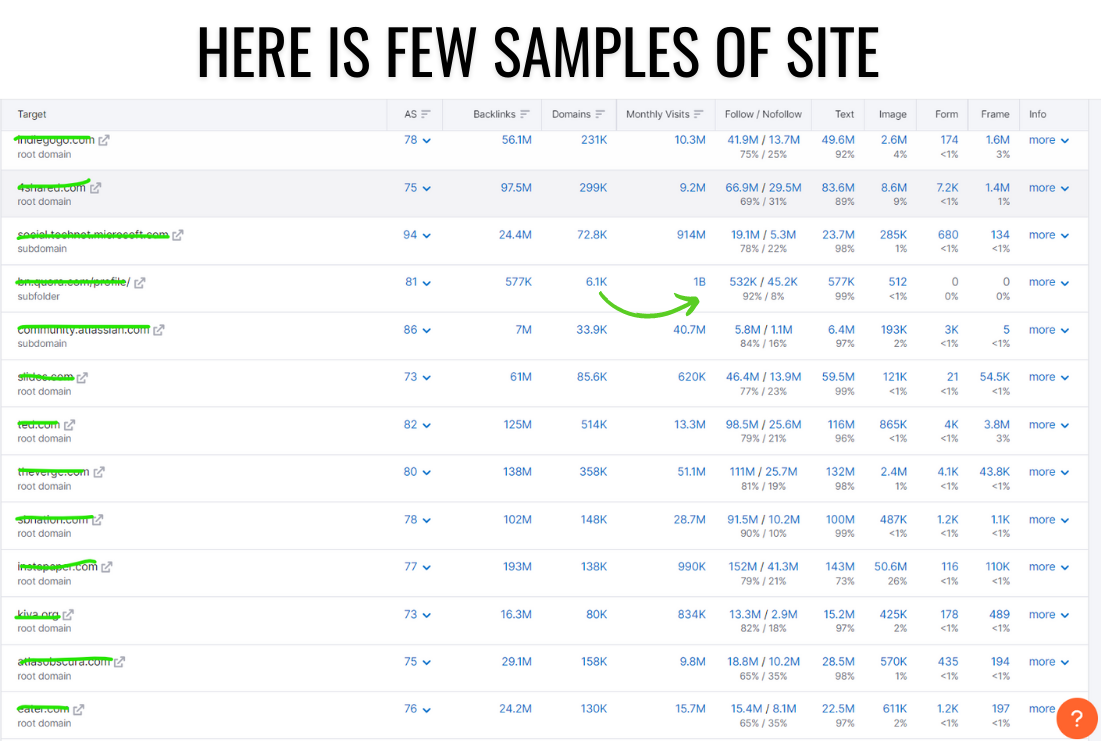Expand 'more' info for 4shared.com row
The image size is (1101, 741).
pyautogui.click(x=1048, y=188)
